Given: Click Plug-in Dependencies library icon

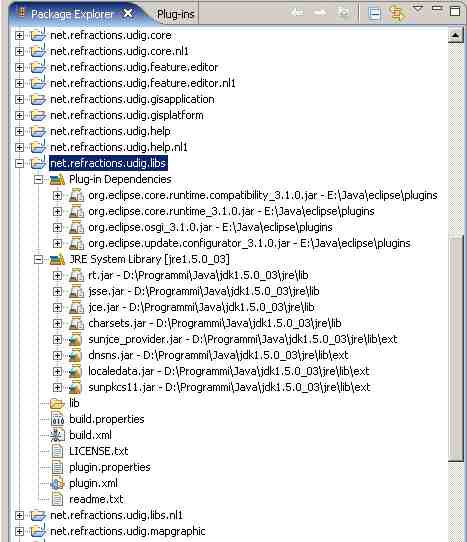Looking at the screenshot, I should pyautogui.click(x=57, y=179).
